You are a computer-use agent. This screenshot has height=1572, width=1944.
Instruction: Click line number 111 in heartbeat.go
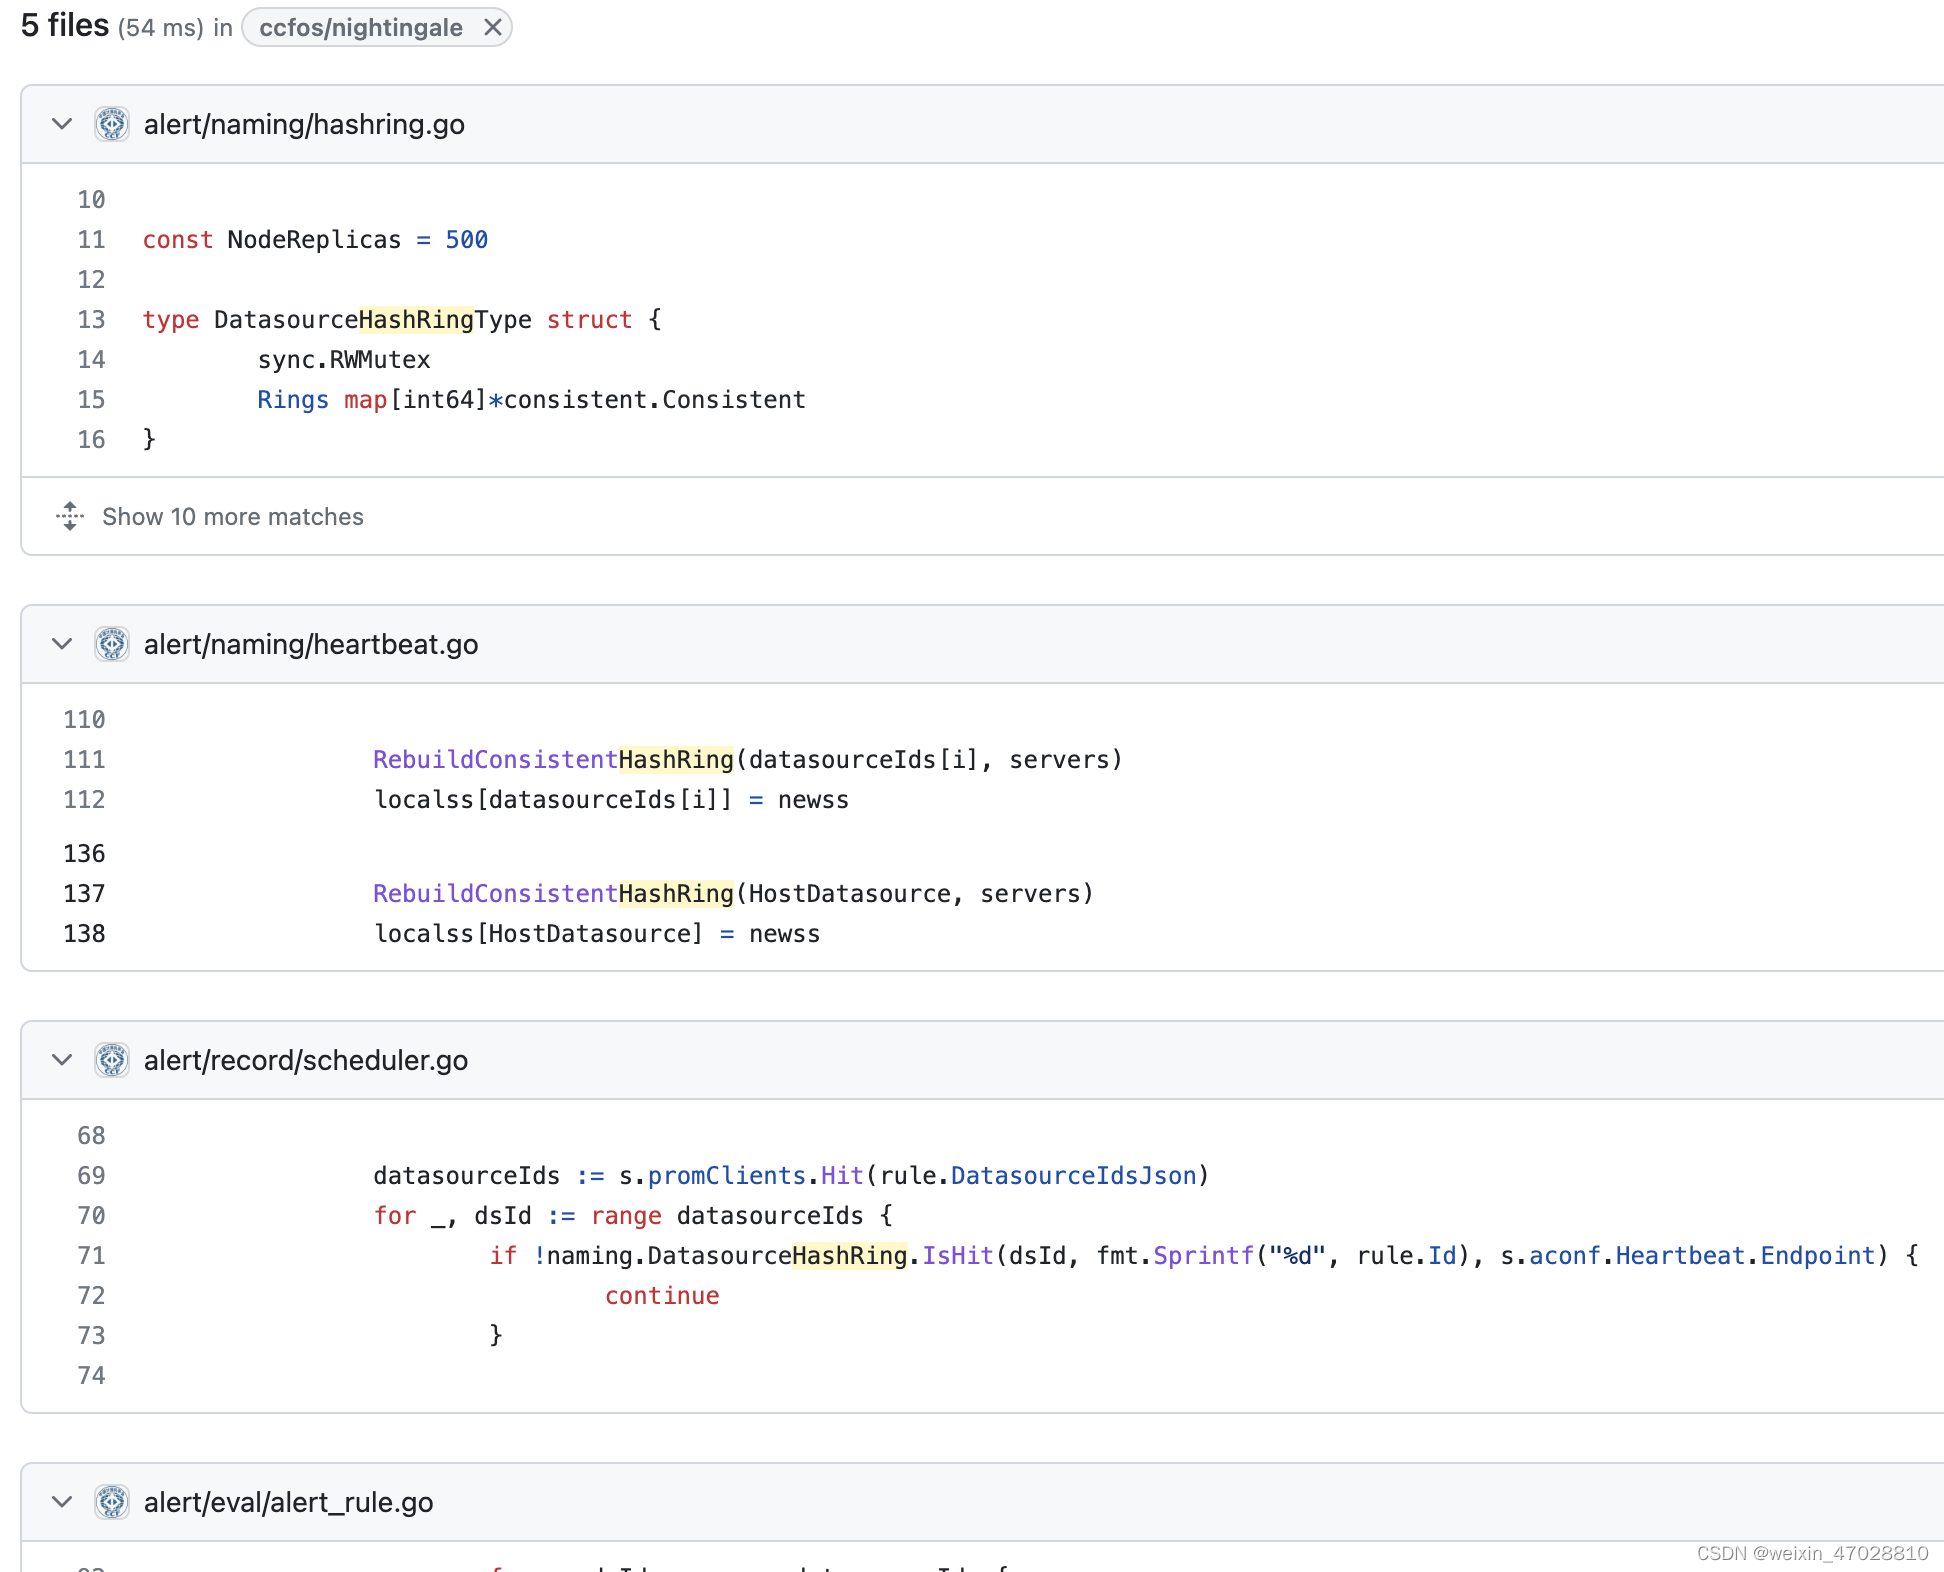(84, 760)
